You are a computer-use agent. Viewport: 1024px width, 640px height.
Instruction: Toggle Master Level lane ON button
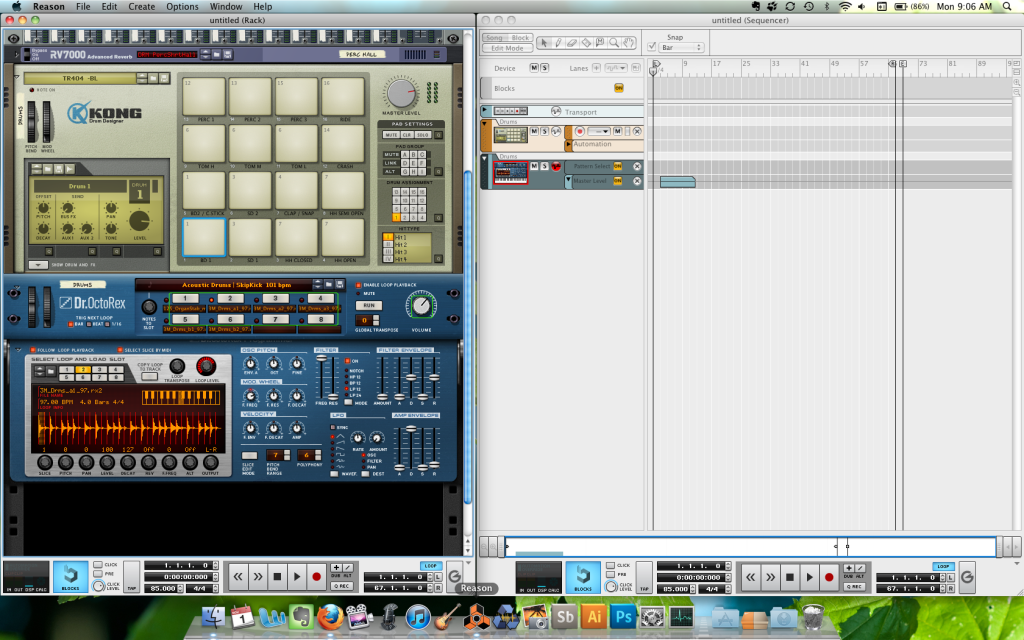(618, 181)
